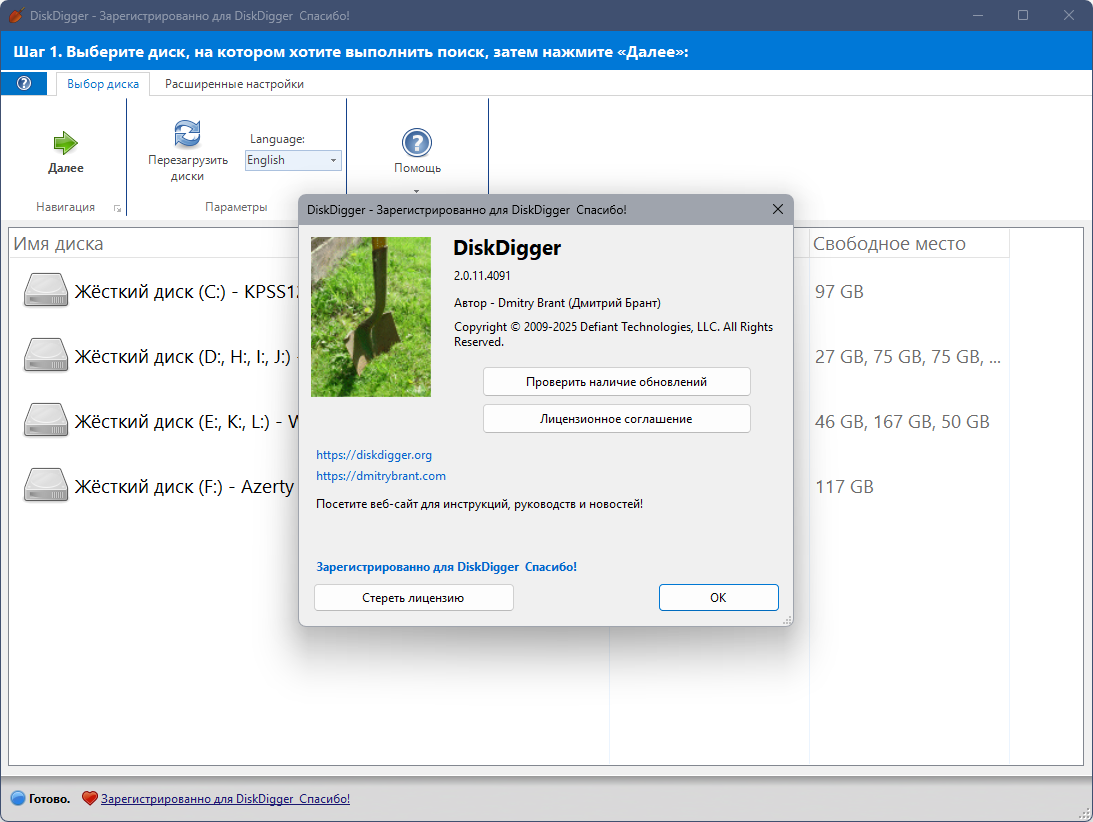Click the Готово status text

[x=49, y=799]
